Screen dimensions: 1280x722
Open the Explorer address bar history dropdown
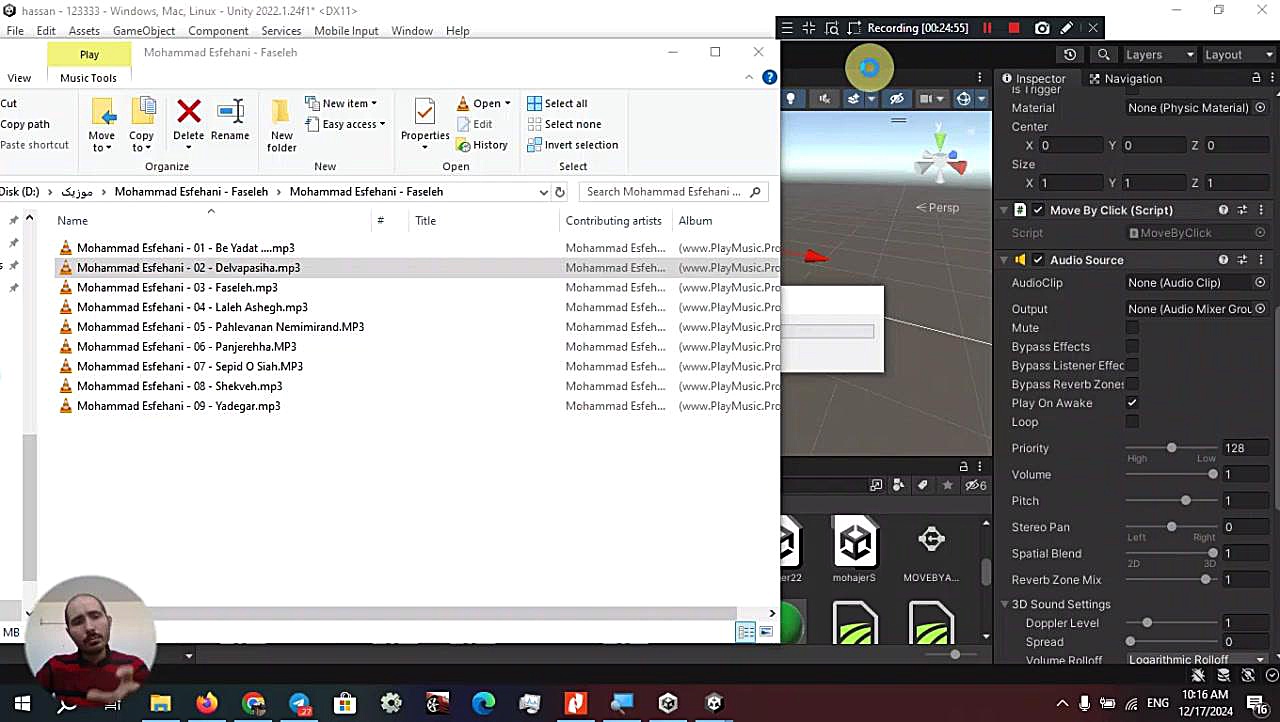pyautogui.click(x=543, y=192)
